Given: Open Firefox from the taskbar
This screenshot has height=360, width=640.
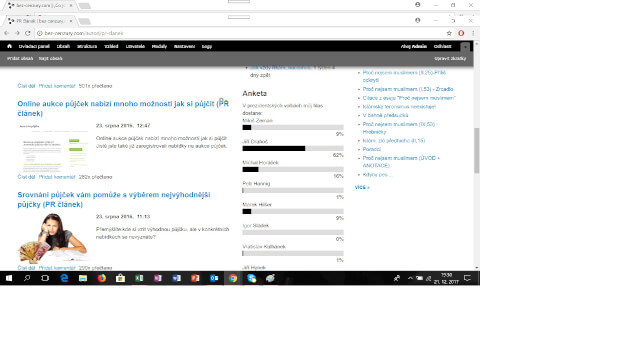Looking at the screenshot, I should (x=102, y=278).
